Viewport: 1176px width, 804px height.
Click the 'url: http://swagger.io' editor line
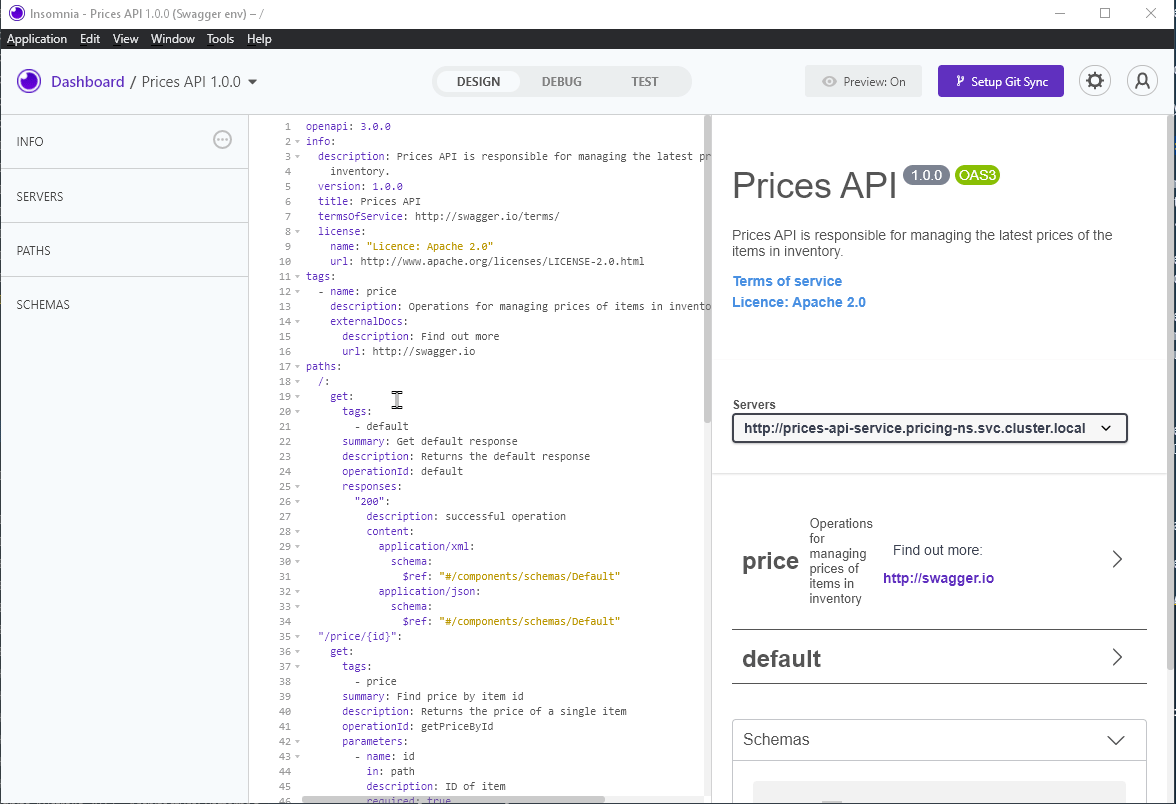(409, 352)
